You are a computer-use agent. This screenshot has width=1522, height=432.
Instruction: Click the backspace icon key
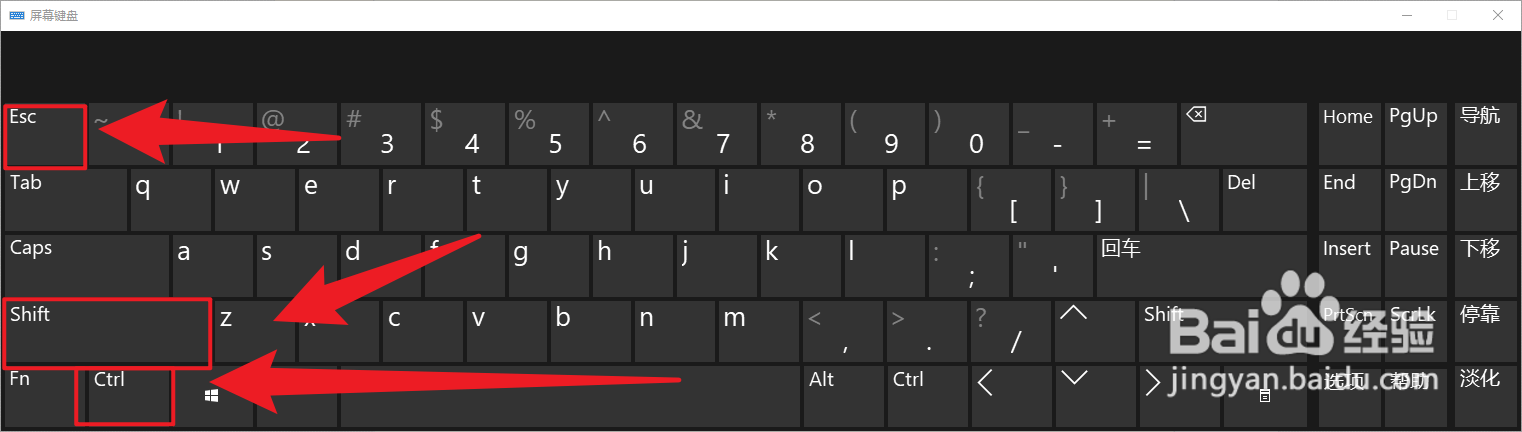[x=1242, y=134]
